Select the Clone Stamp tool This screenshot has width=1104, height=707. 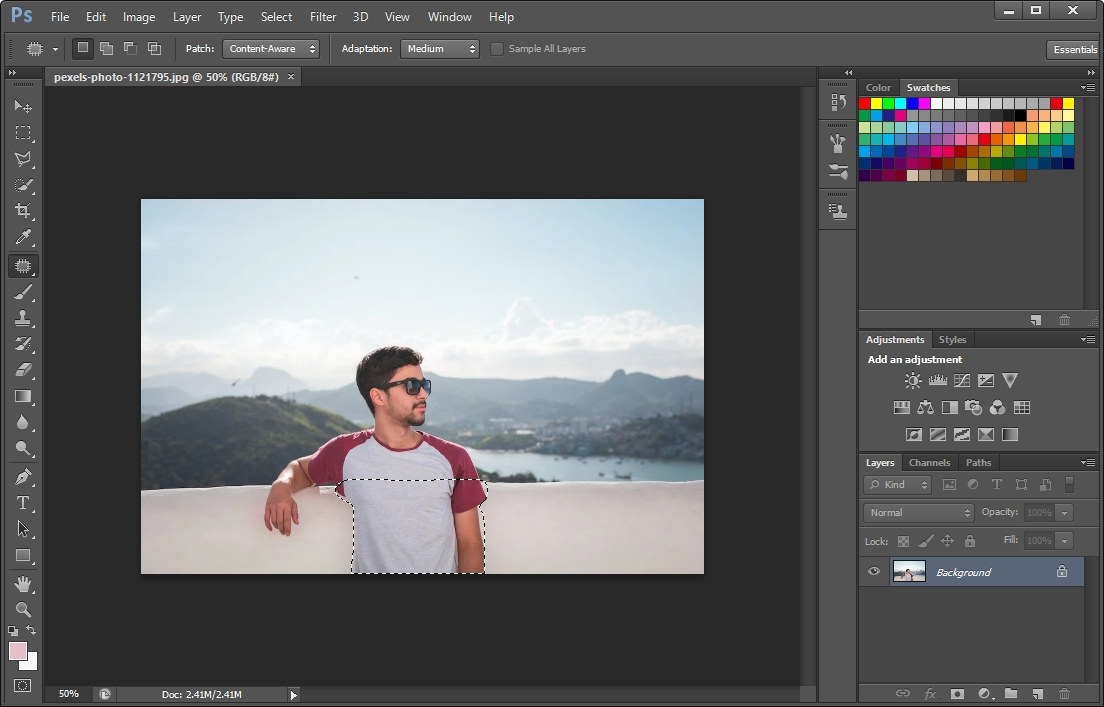coord(23,318)
